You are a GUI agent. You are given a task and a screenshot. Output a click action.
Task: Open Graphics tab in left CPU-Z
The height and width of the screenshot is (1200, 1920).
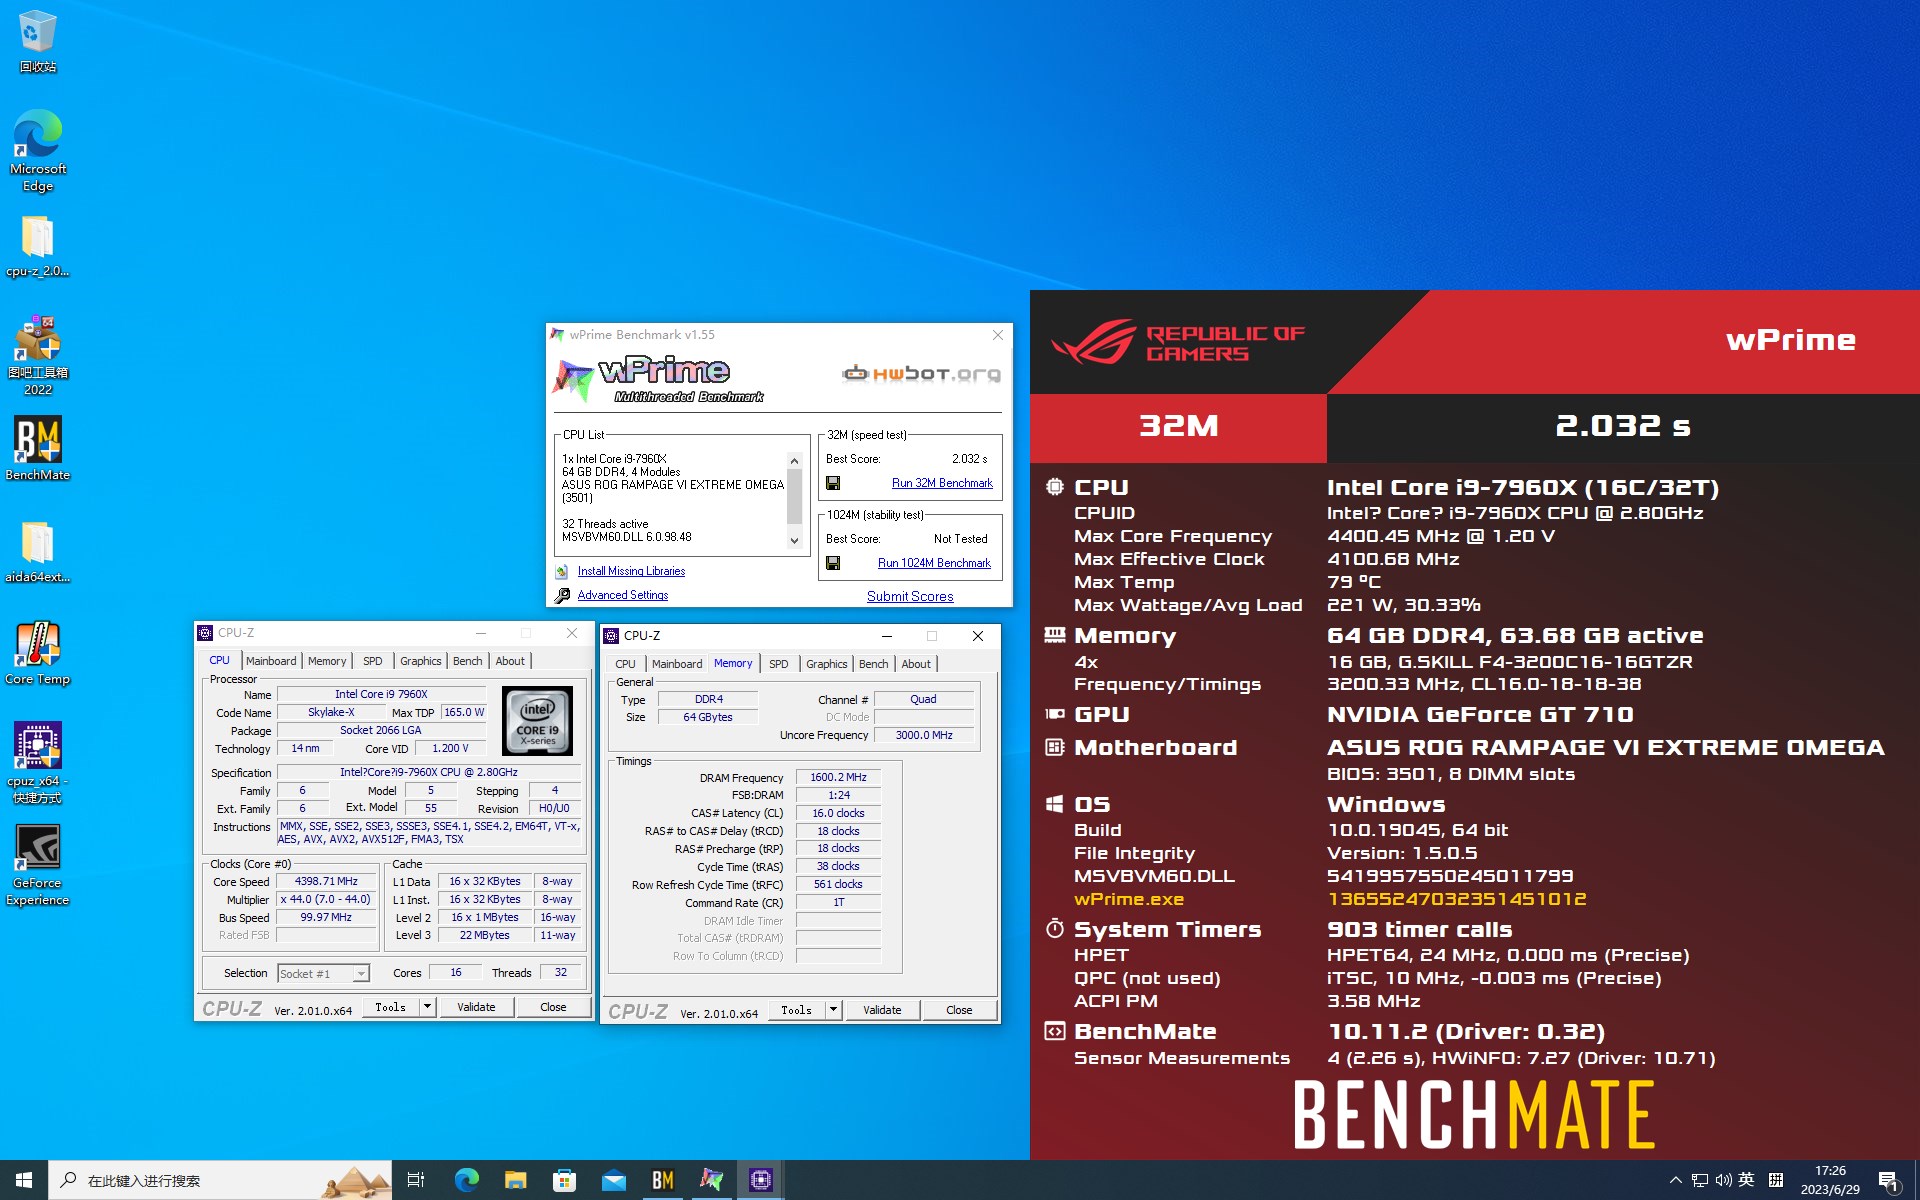pyautogui.click(x=420, y=661)
